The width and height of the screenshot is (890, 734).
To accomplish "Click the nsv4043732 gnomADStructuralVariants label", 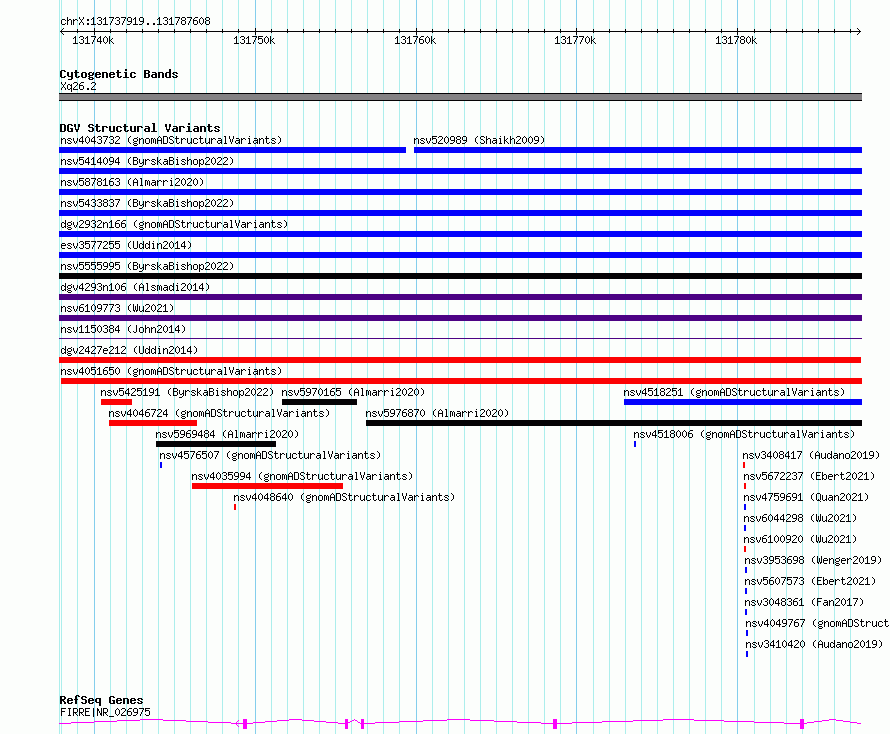I will click(x=171, y=140).
